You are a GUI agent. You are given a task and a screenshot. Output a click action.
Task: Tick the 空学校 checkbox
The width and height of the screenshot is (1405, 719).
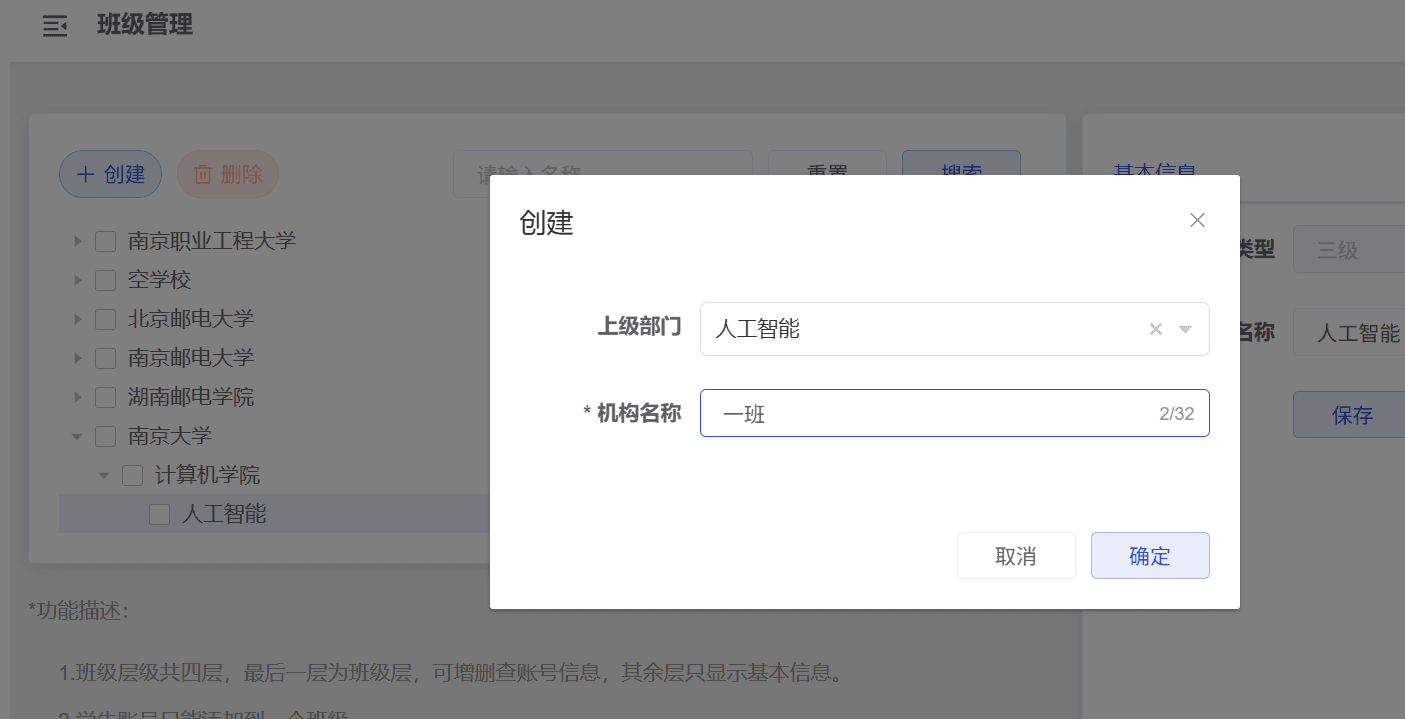pos(105,280)
